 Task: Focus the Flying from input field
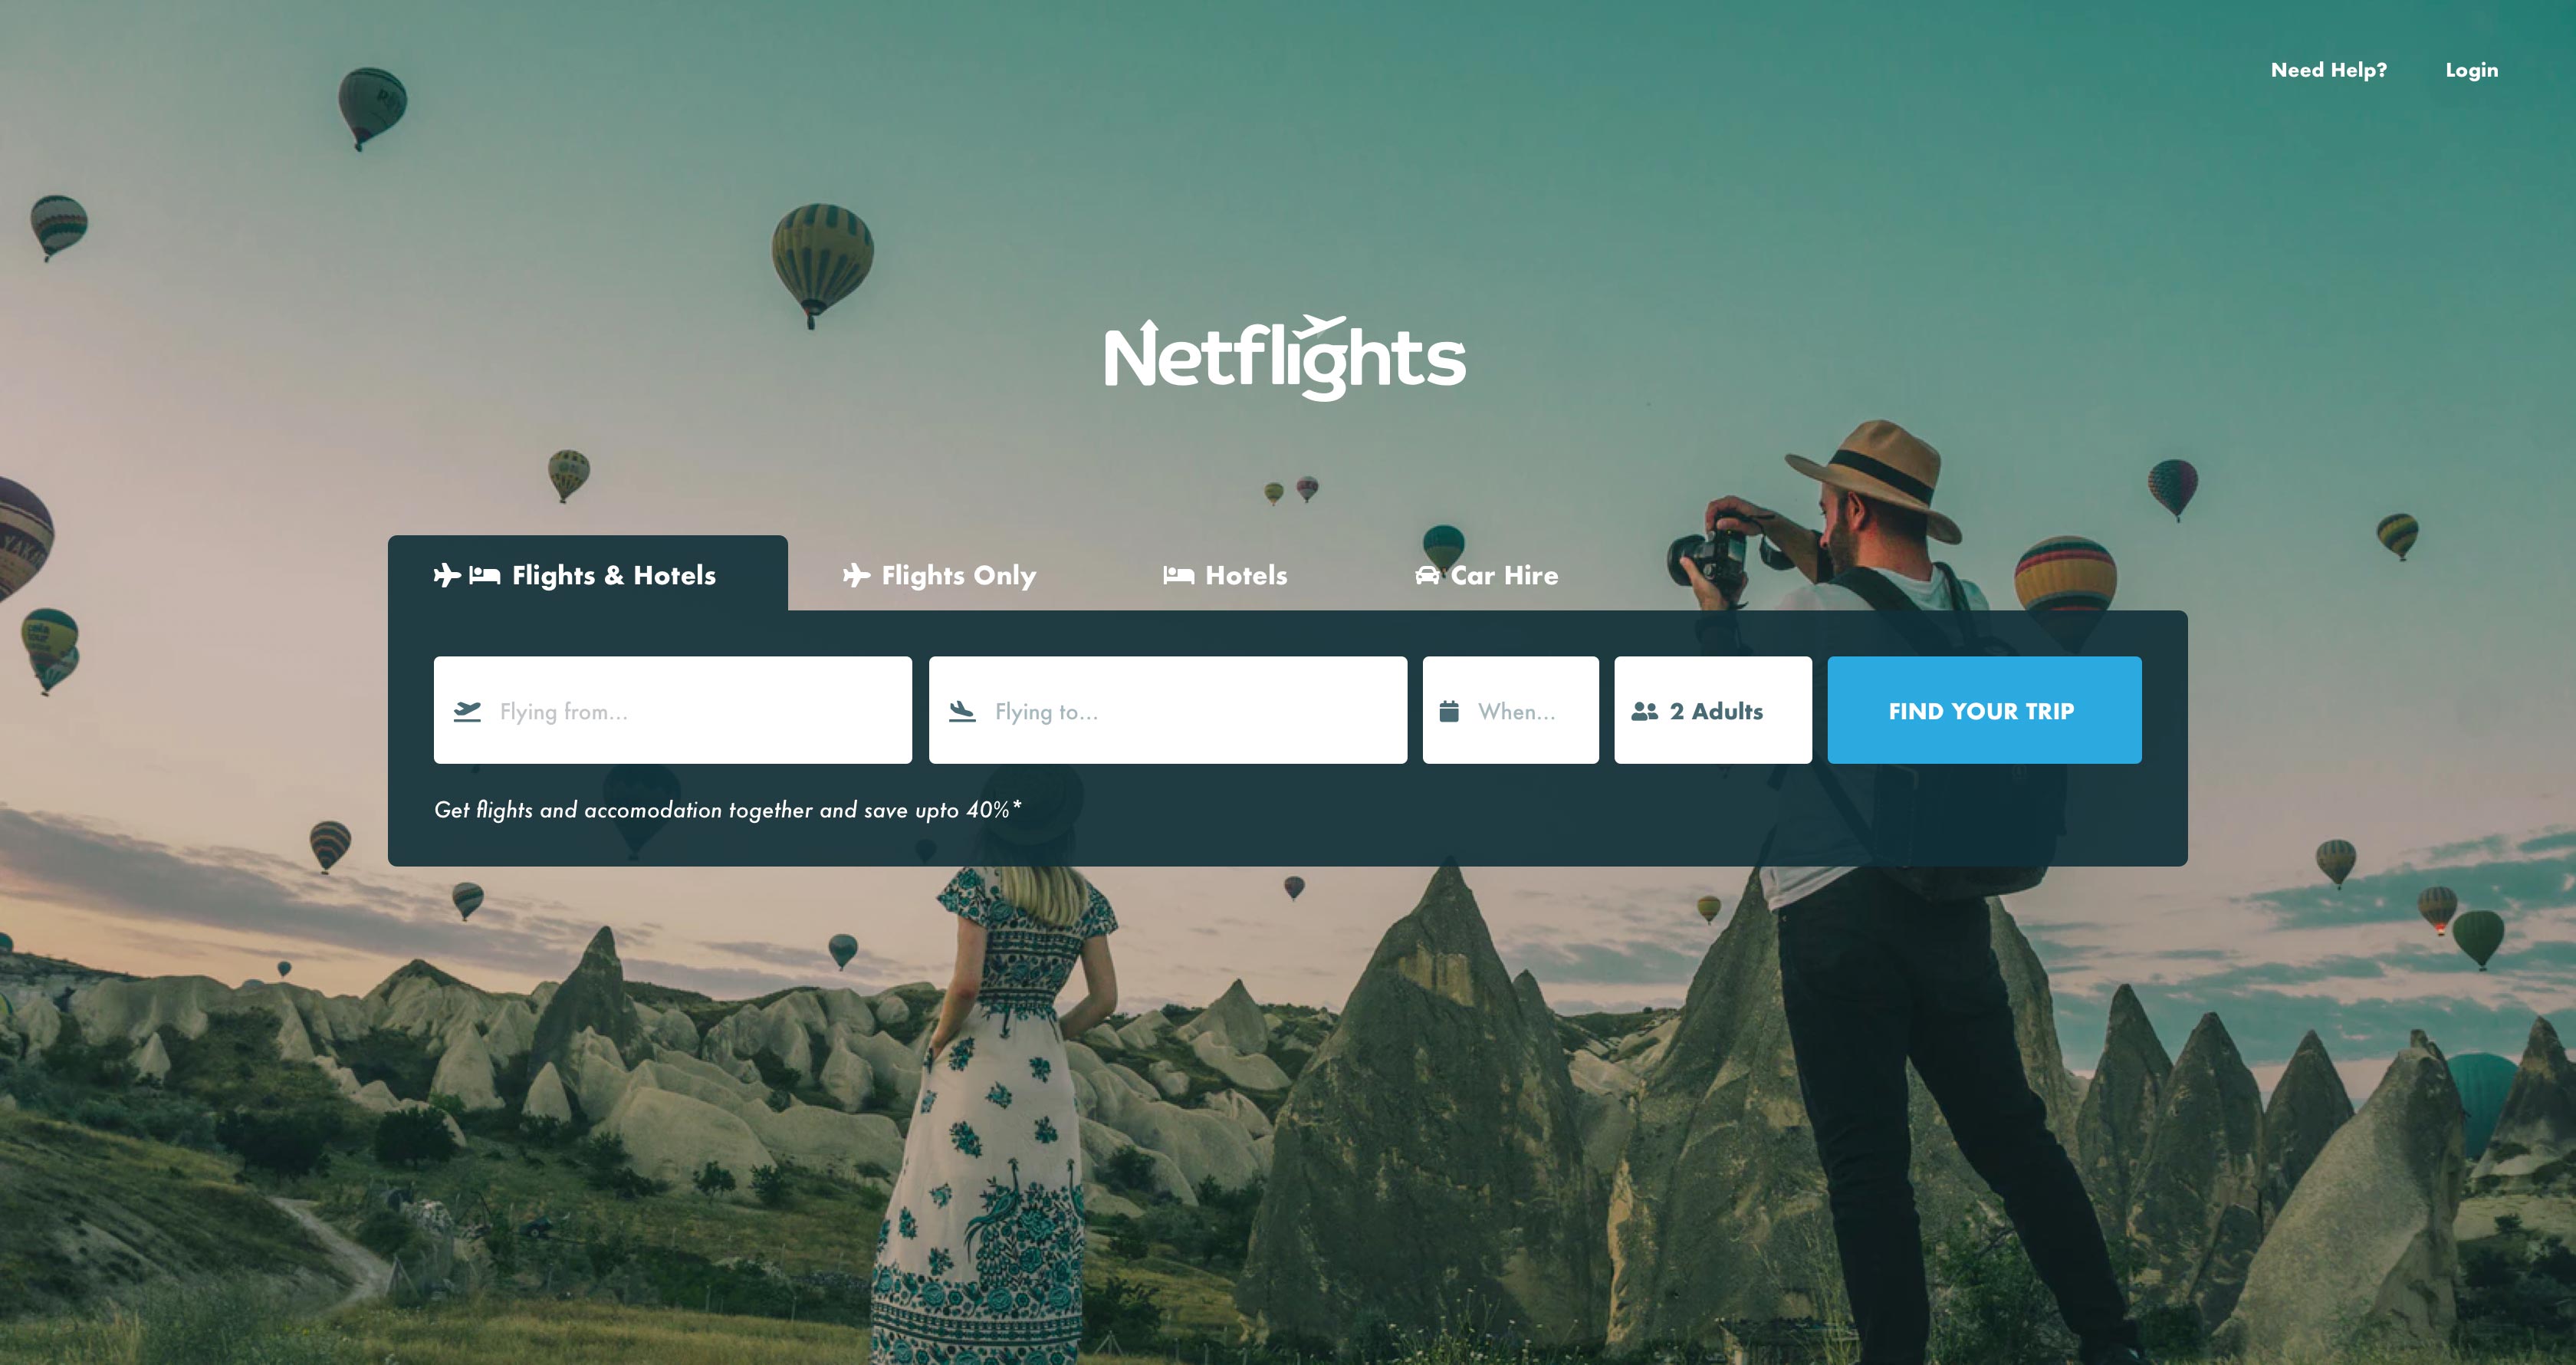(673, 710)
